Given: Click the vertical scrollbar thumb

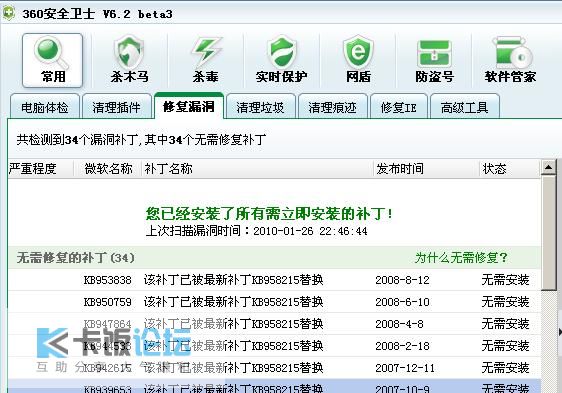Looking at the screenshot, I should tap(548, 232).
